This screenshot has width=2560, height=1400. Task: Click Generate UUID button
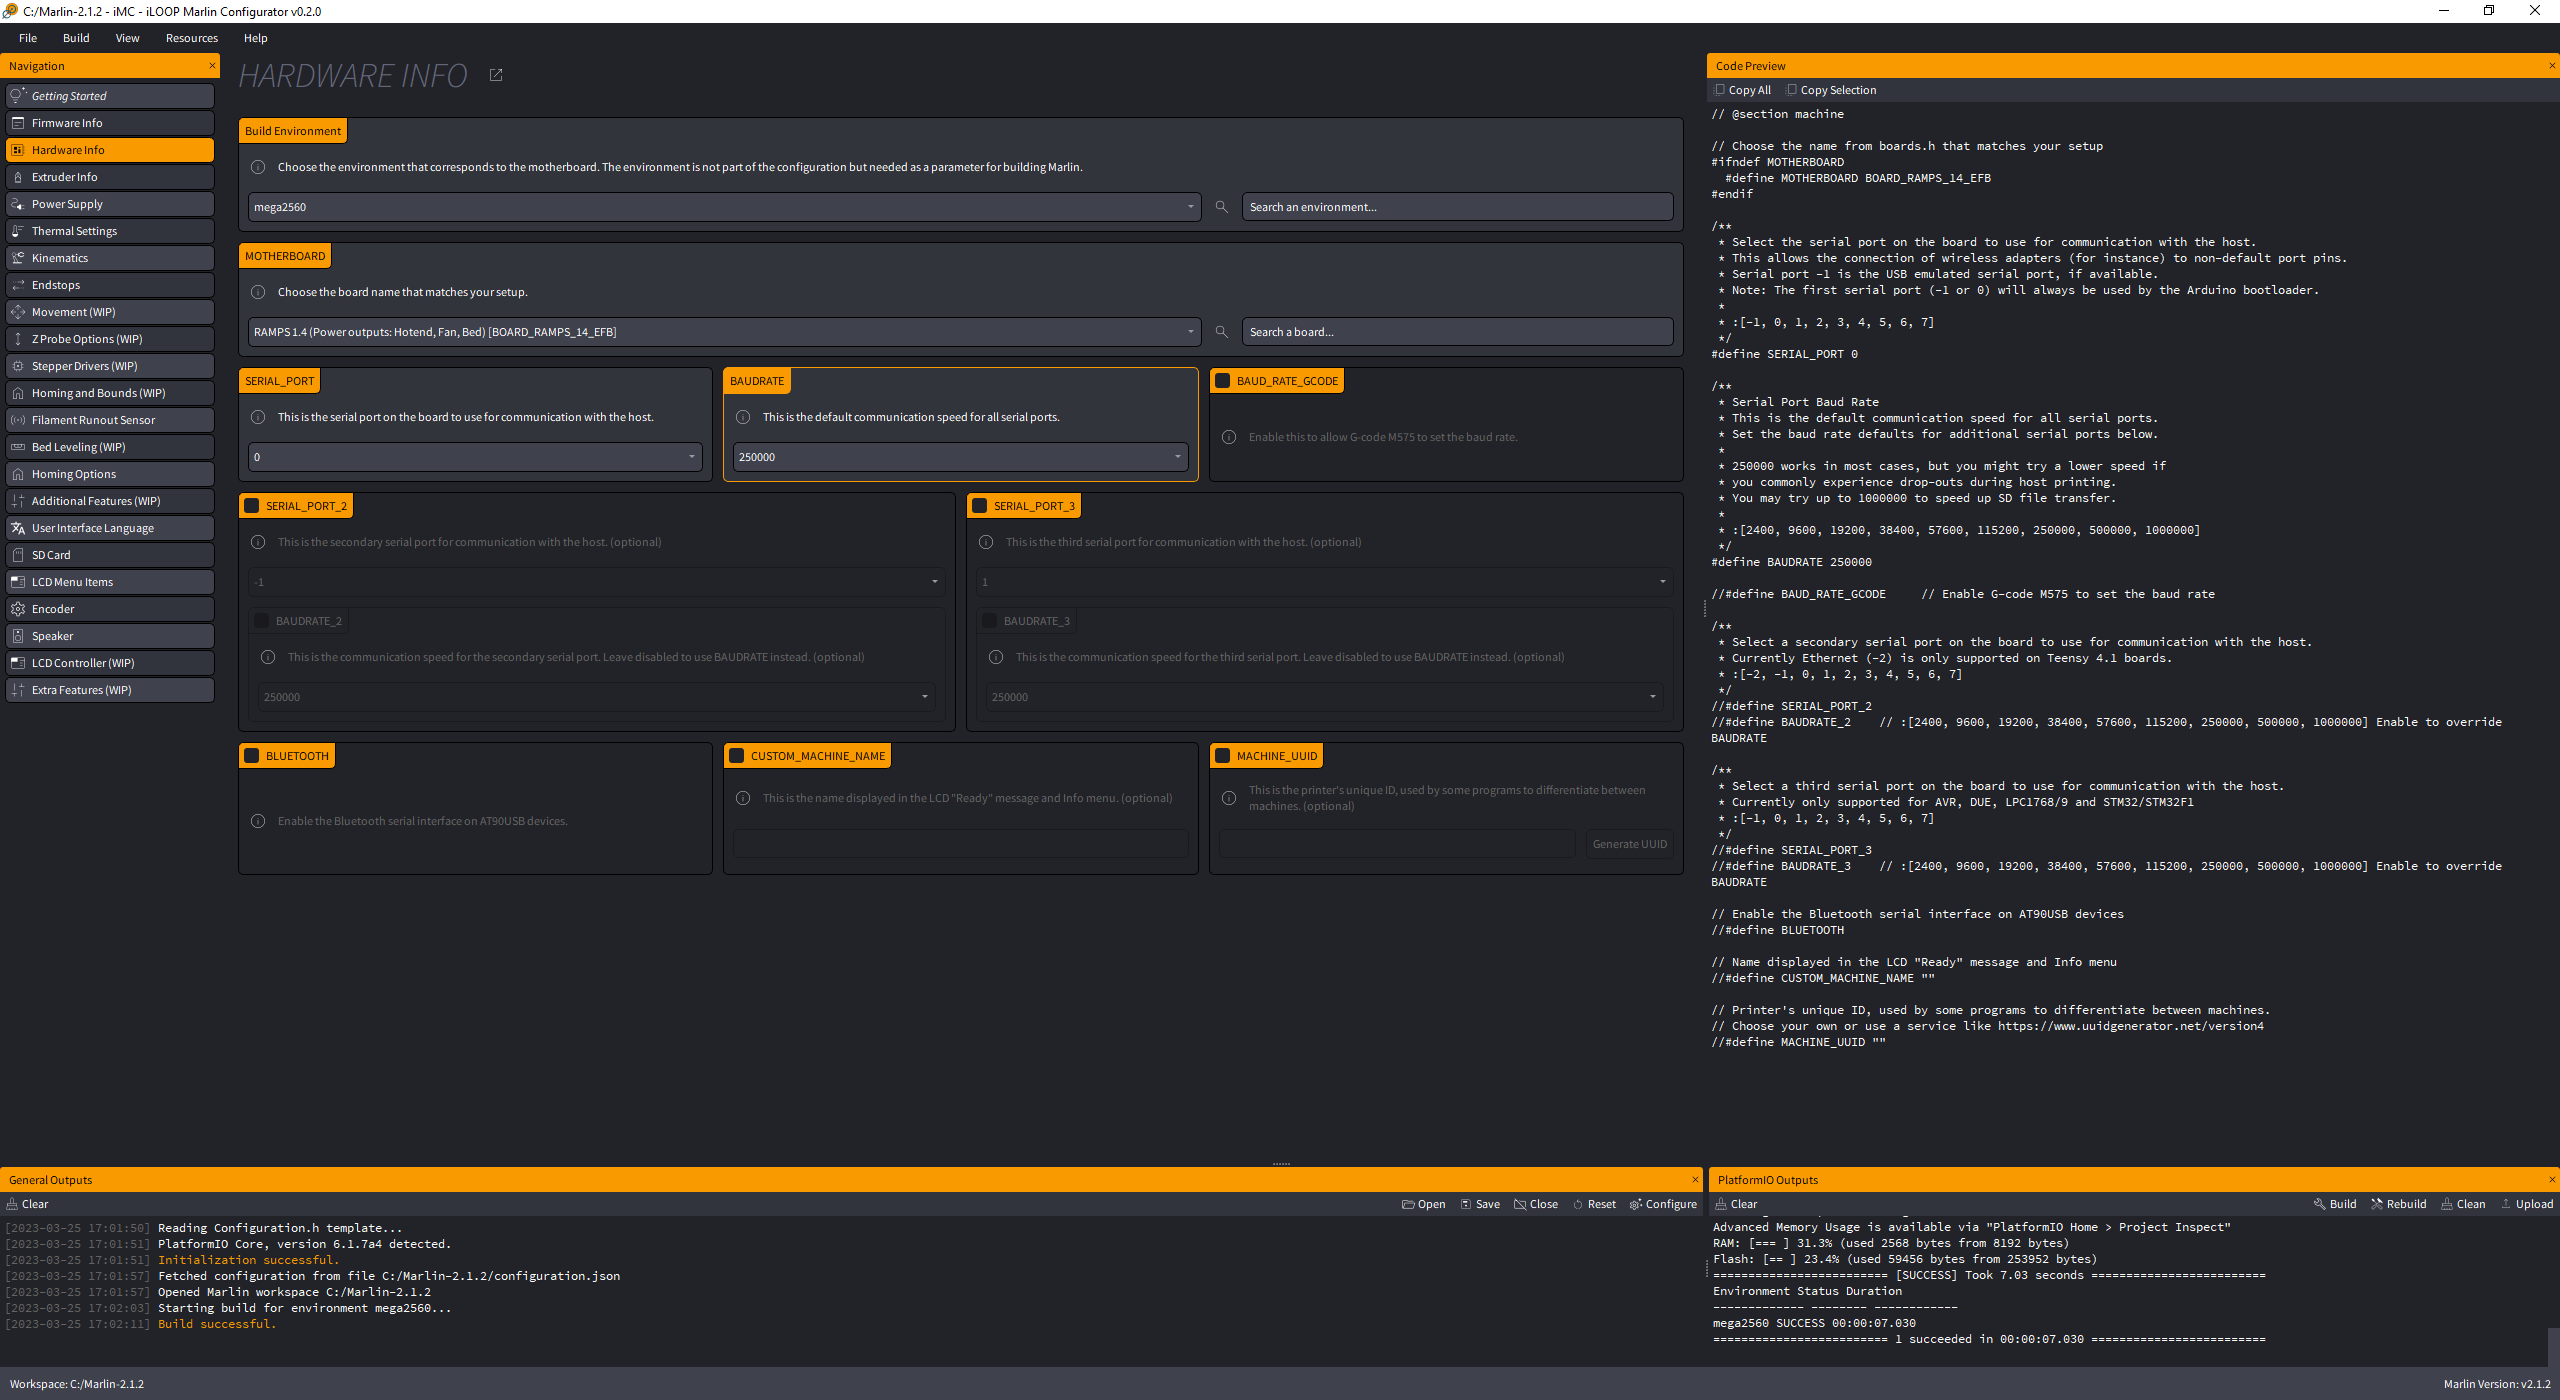pyautogui.click(x=1629, y=844)
